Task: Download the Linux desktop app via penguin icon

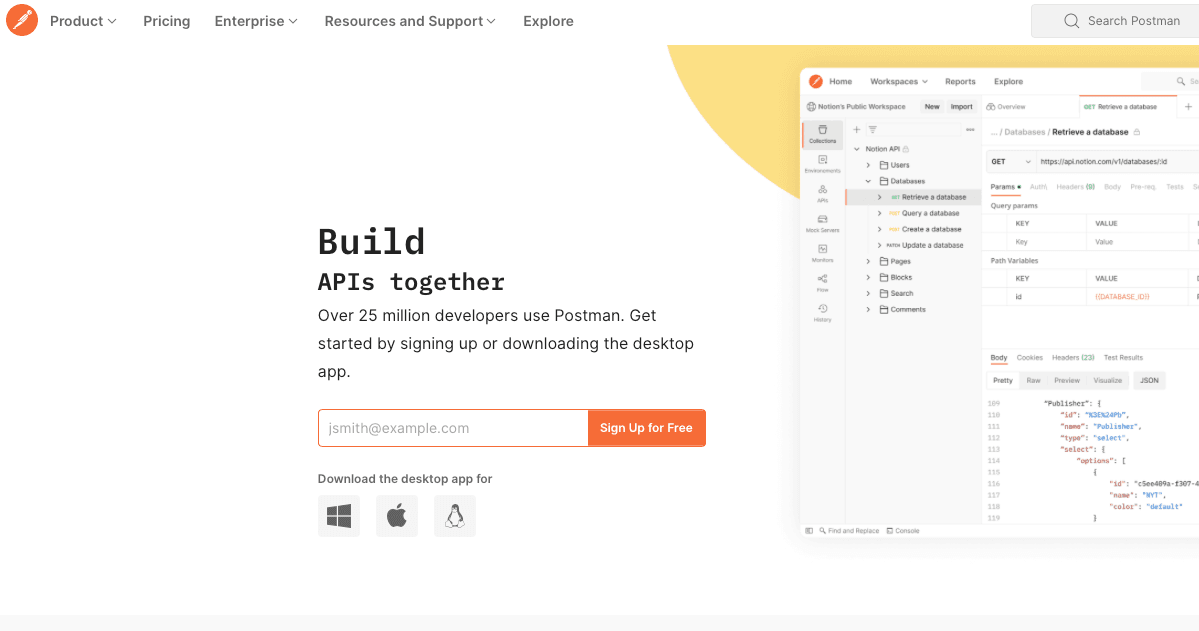Action: 455,516
